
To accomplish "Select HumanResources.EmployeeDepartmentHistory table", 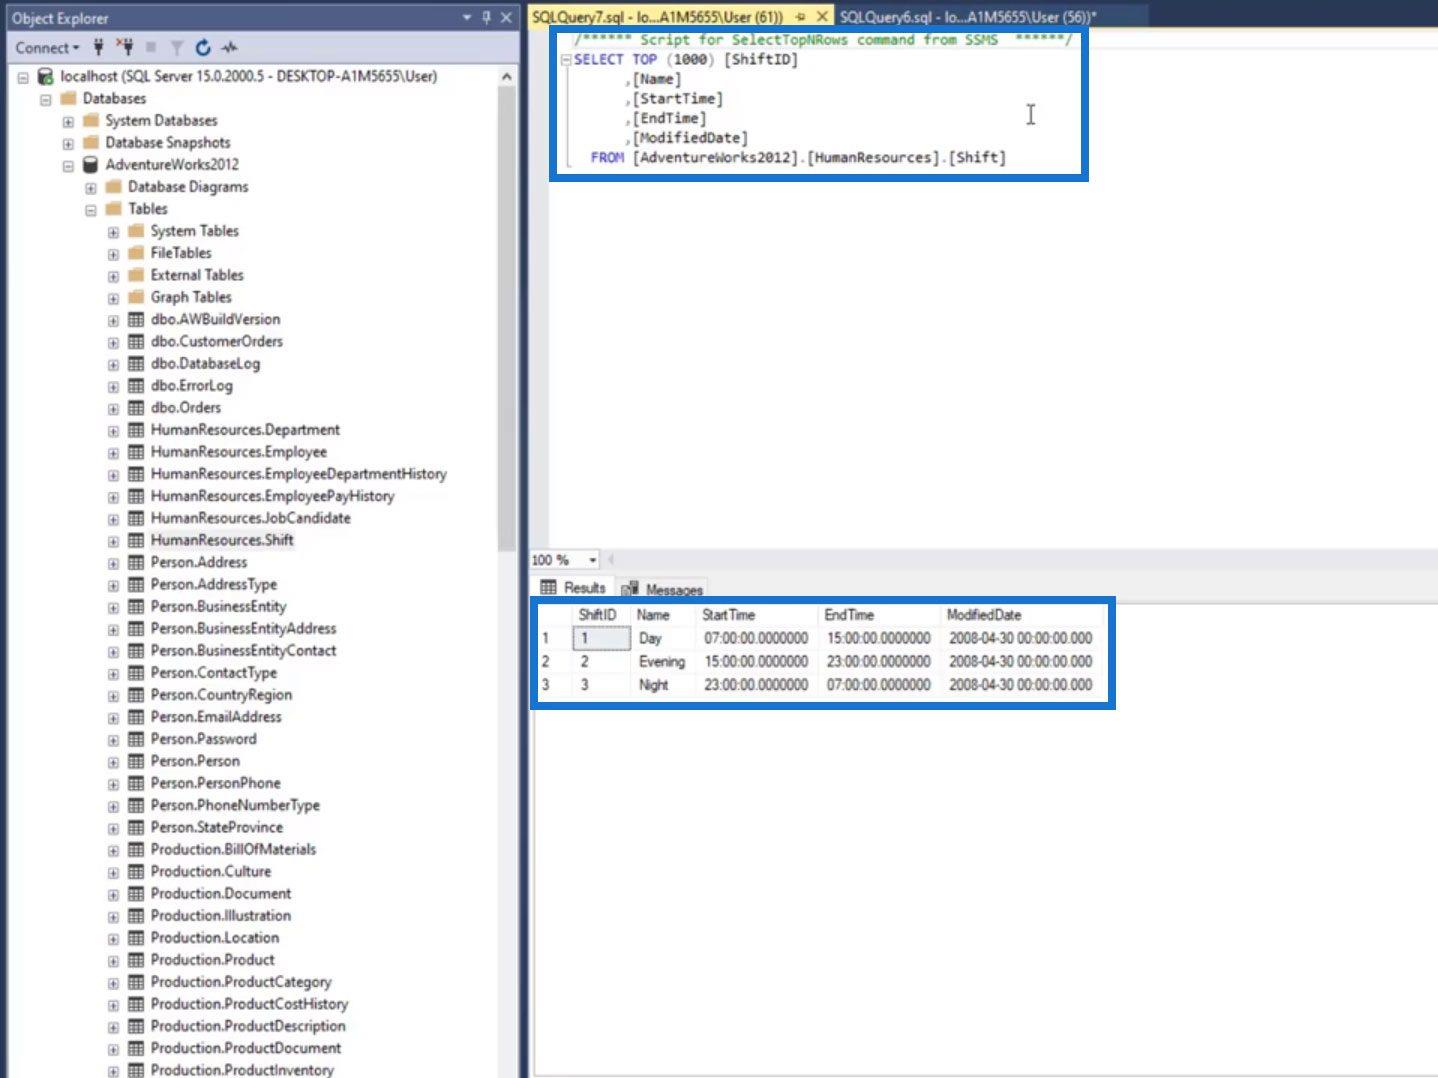I will pyautogui.click(x=298, y=474).
